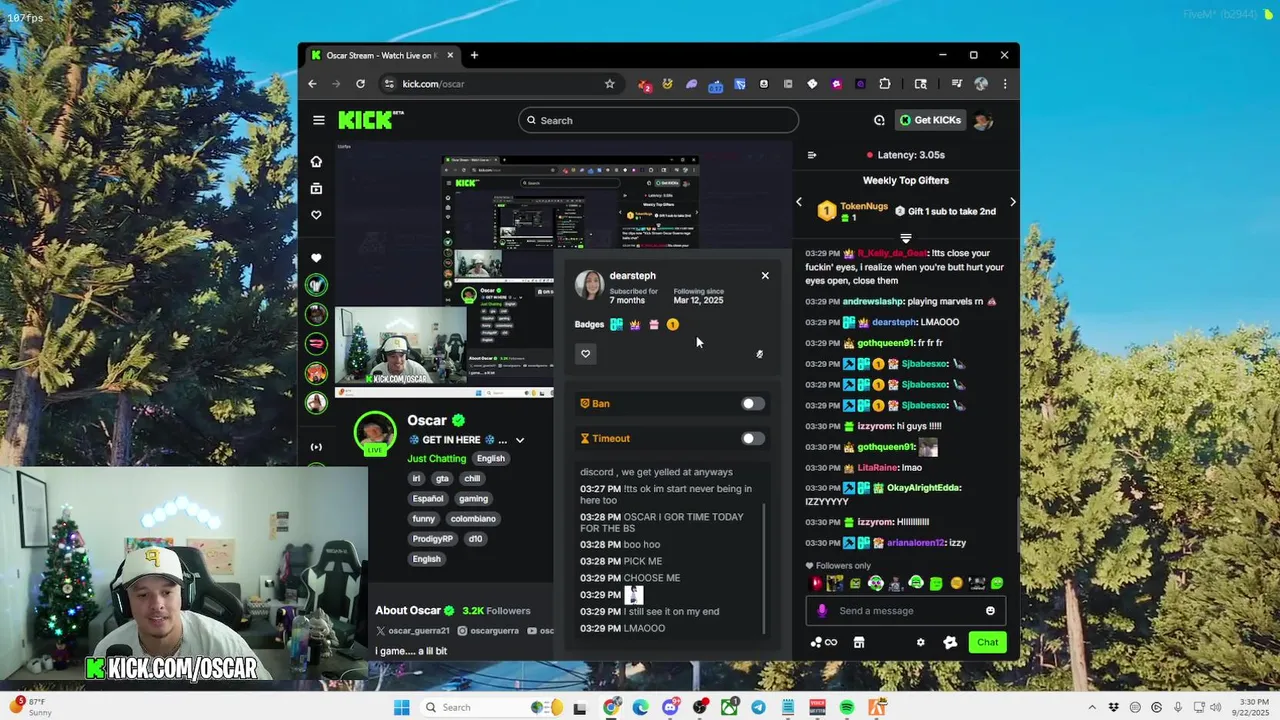Open Windows Start menu
The width and height of the screenshot is (1280, 720).
pyautogui.click(x=402, y=707)
